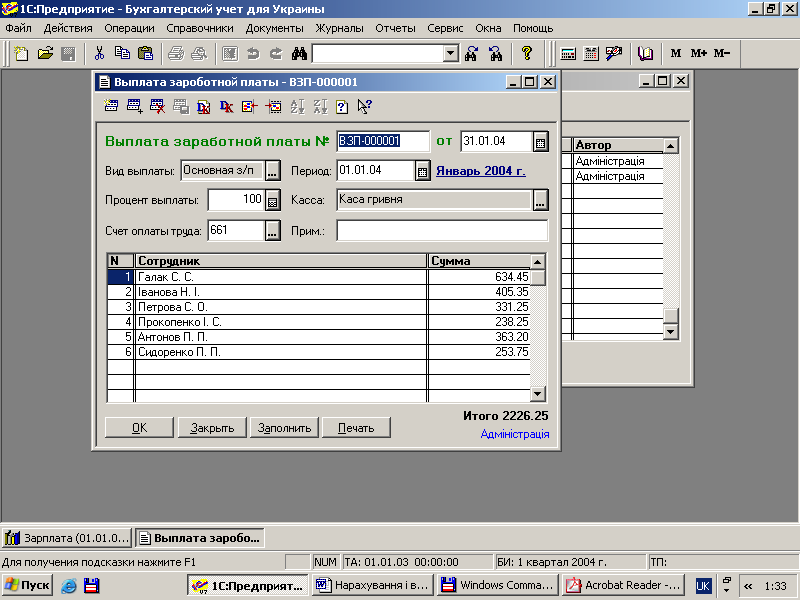Open the Сервис menu
This screenshot has width=800, height=600.
click(445, 28)
